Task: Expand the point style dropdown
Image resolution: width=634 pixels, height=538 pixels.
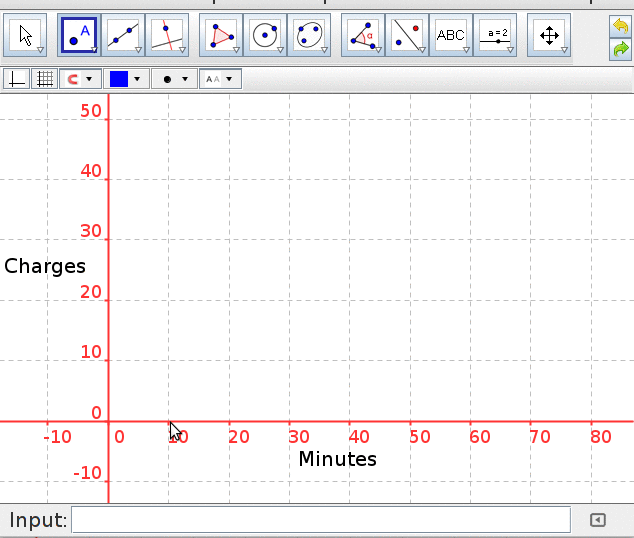Action: (x=174, y=79)
